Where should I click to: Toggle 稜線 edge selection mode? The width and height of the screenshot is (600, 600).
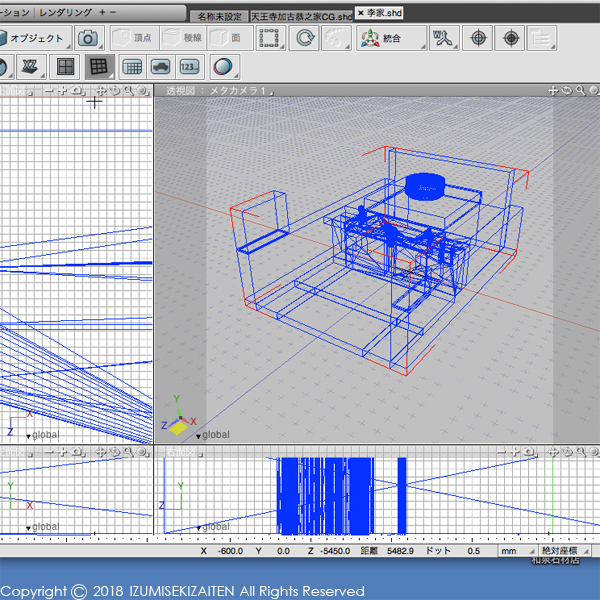(x=183, y=38)
